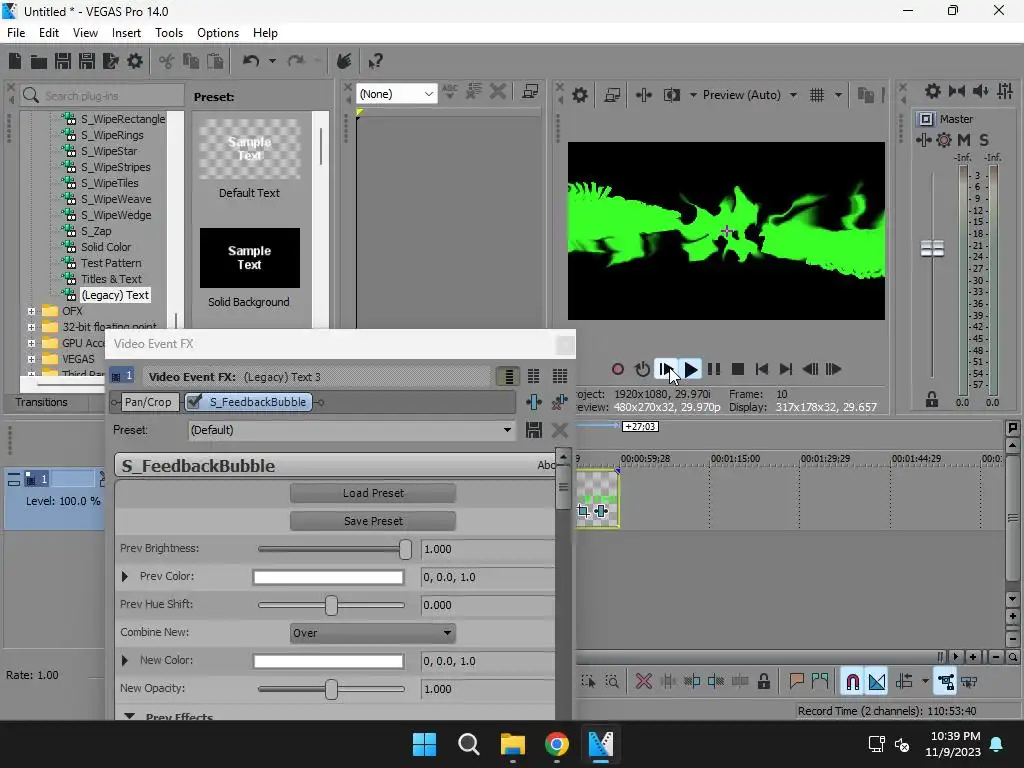Click the What's This help icon
The height and width of the screenshot is (768, 1024).
coord(376,61)
